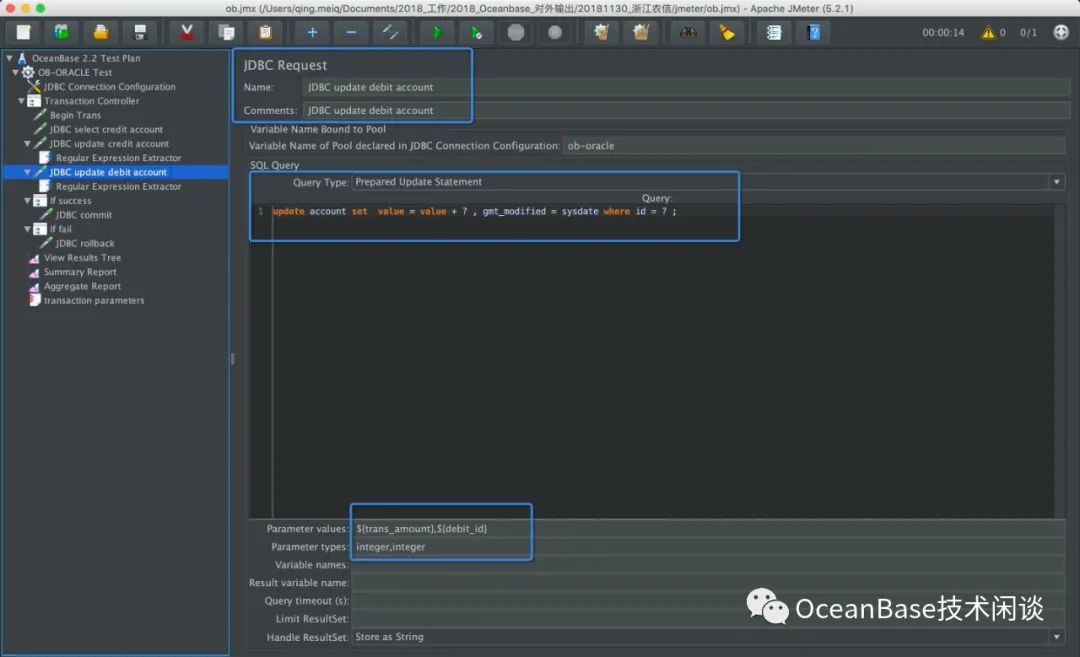Open the Templates toolbar icon
This screenshot has height=657, width=1080.
pos(62,32)
